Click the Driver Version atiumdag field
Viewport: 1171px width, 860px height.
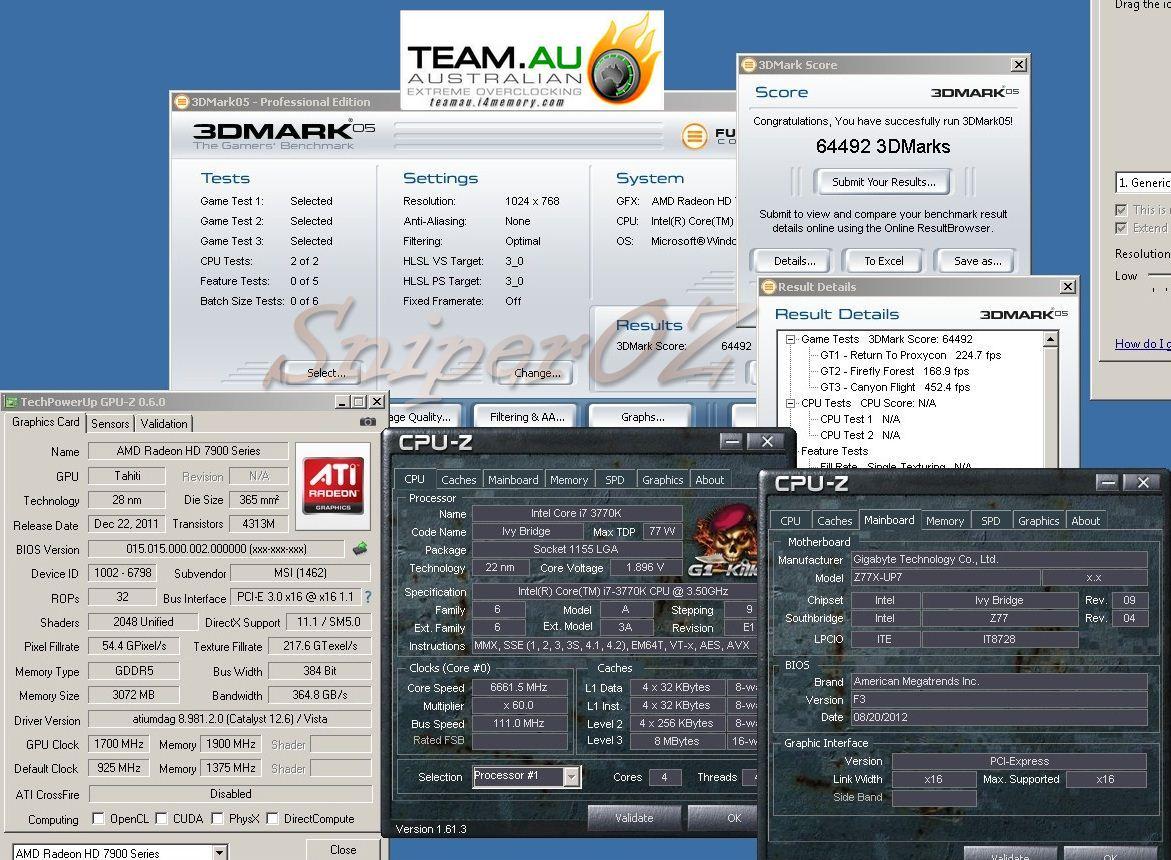230,719
